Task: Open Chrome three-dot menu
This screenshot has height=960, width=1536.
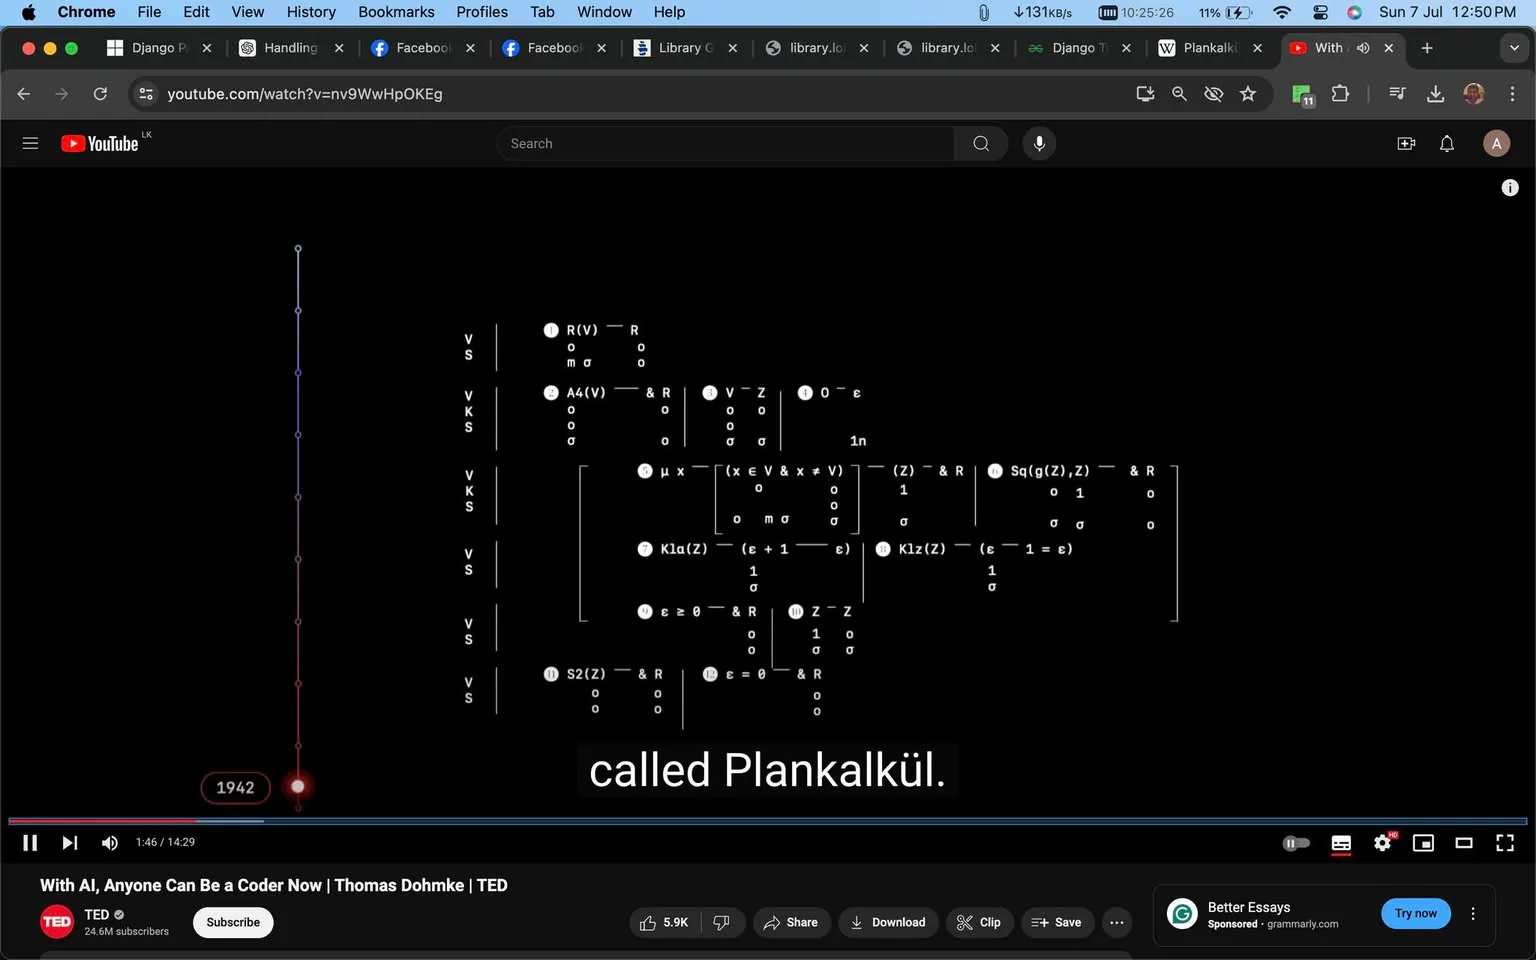Action: [1512, 93]
